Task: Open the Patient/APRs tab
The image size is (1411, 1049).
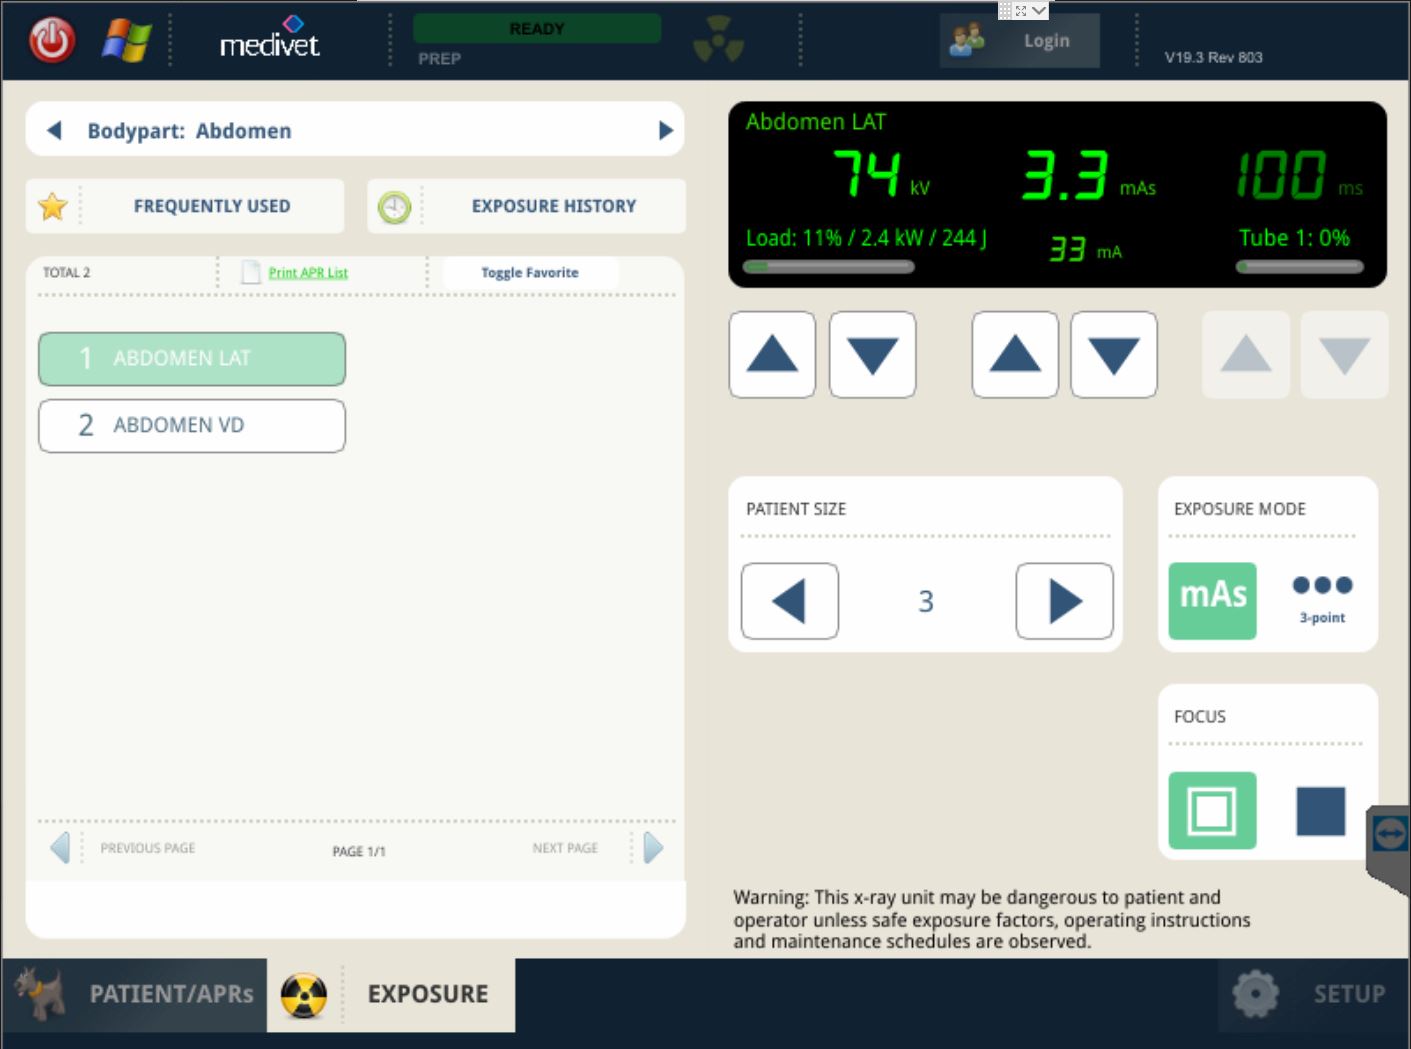Action: [135, 994]
